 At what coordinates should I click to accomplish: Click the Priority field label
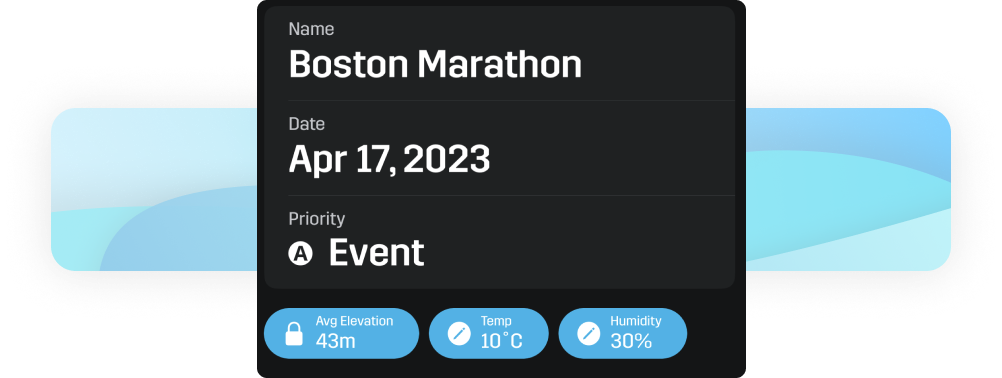[317, 219]
